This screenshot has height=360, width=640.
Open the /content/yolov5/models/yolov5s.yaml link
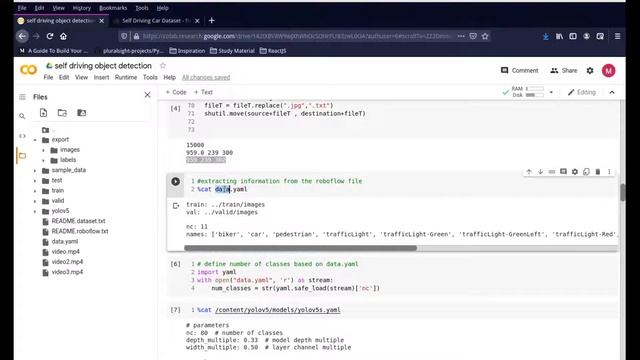coord(278,310)
